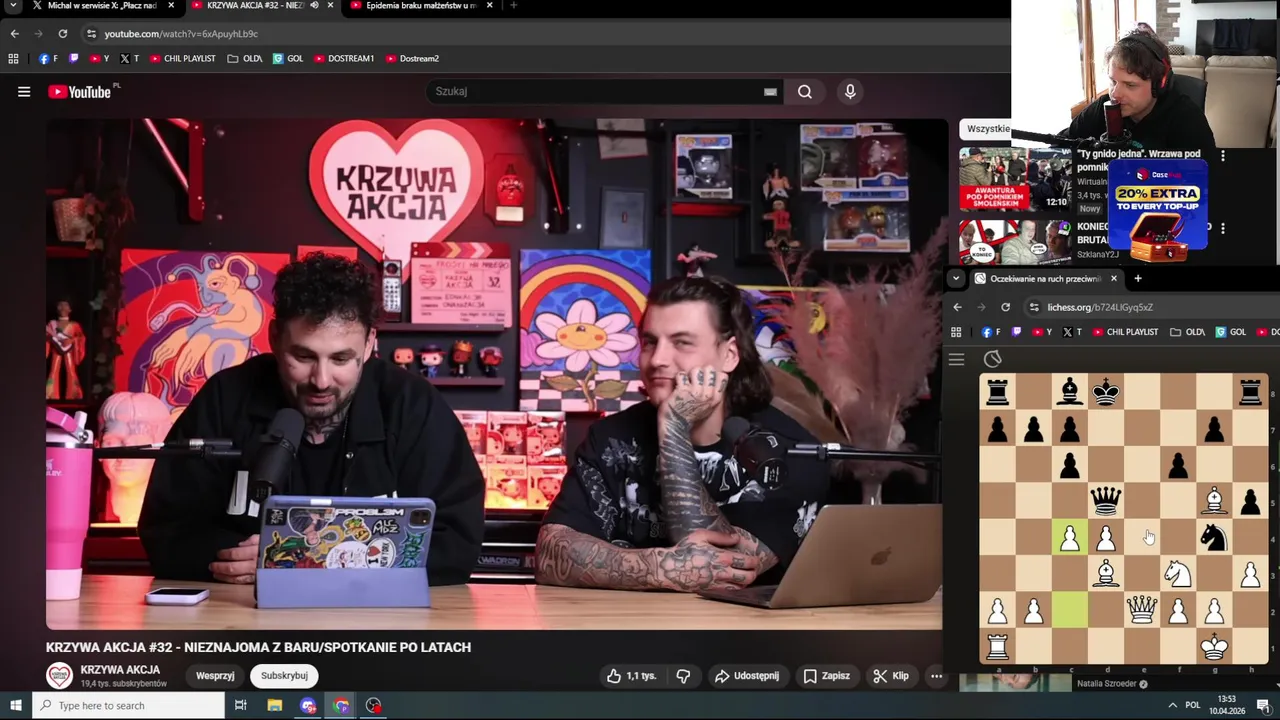Save the video with the Zapisz button
The width and height of the screenshot is (1280, 720).
tap(827, 676)
